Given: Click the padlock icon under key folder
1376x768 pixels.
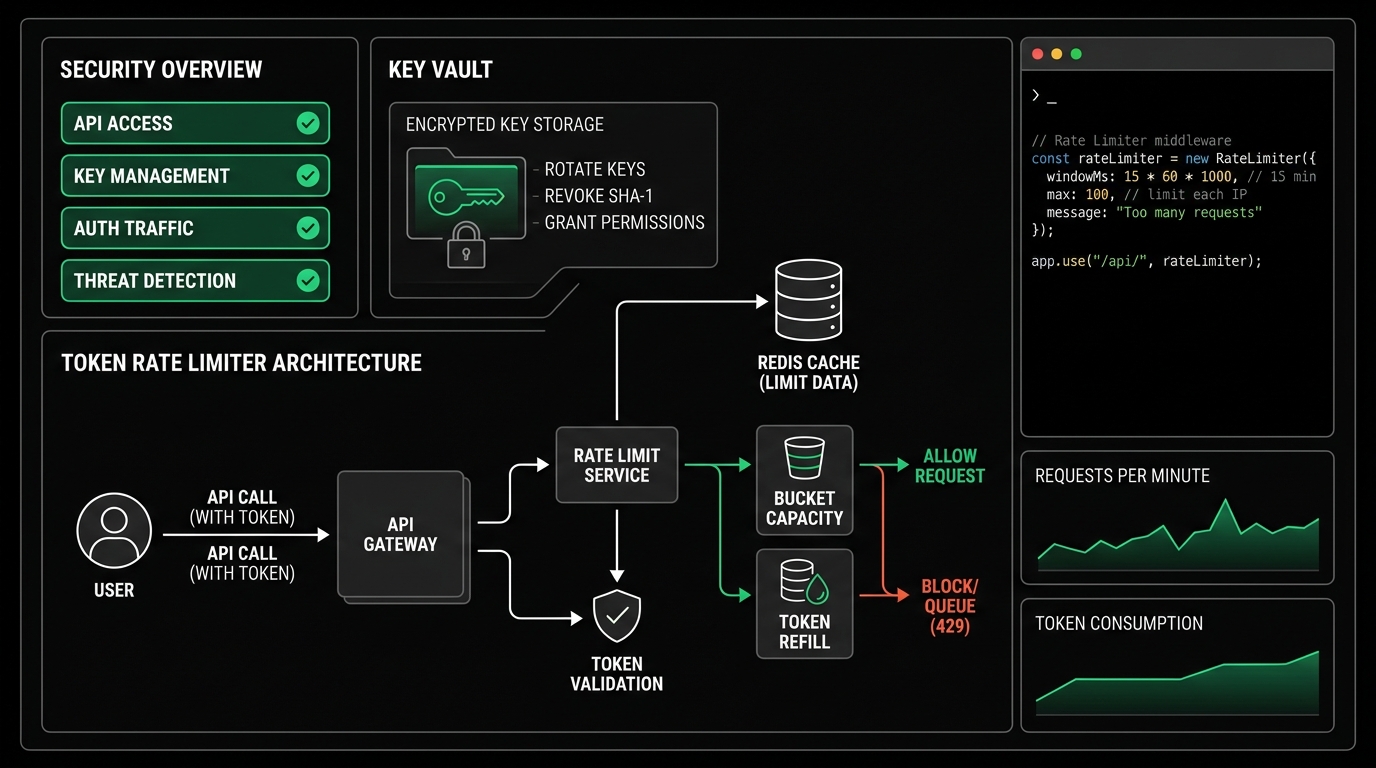Looking at the screenshot, I should pyautogui.click(x=466, y=246).
